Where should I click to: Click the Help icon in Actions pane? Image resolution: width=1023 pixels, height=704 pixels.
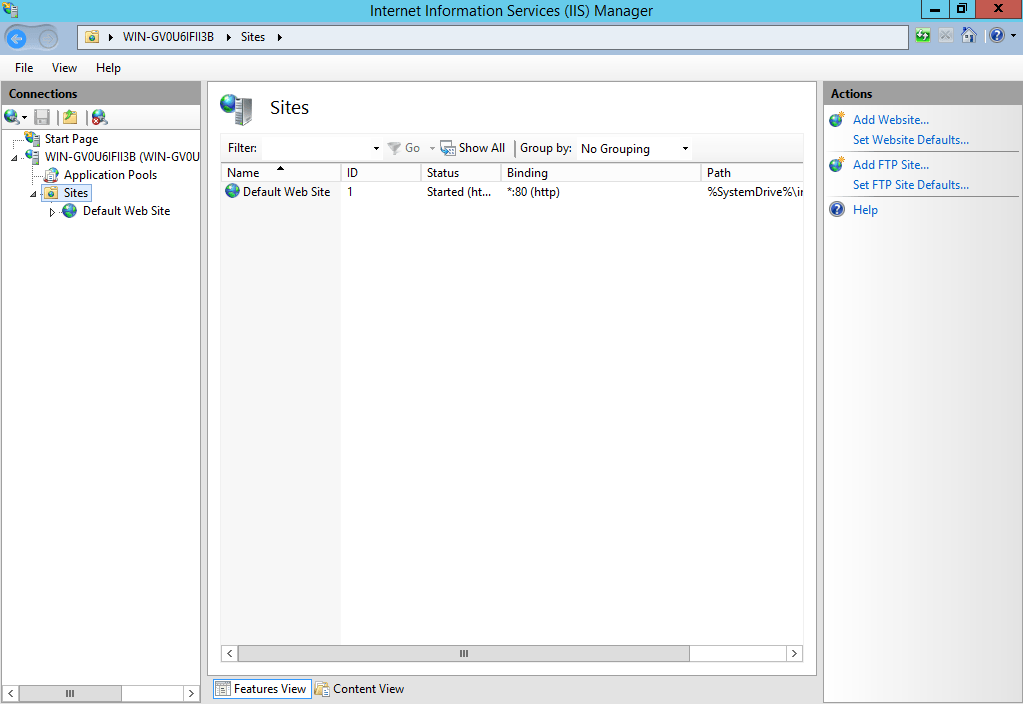point(837,209)
